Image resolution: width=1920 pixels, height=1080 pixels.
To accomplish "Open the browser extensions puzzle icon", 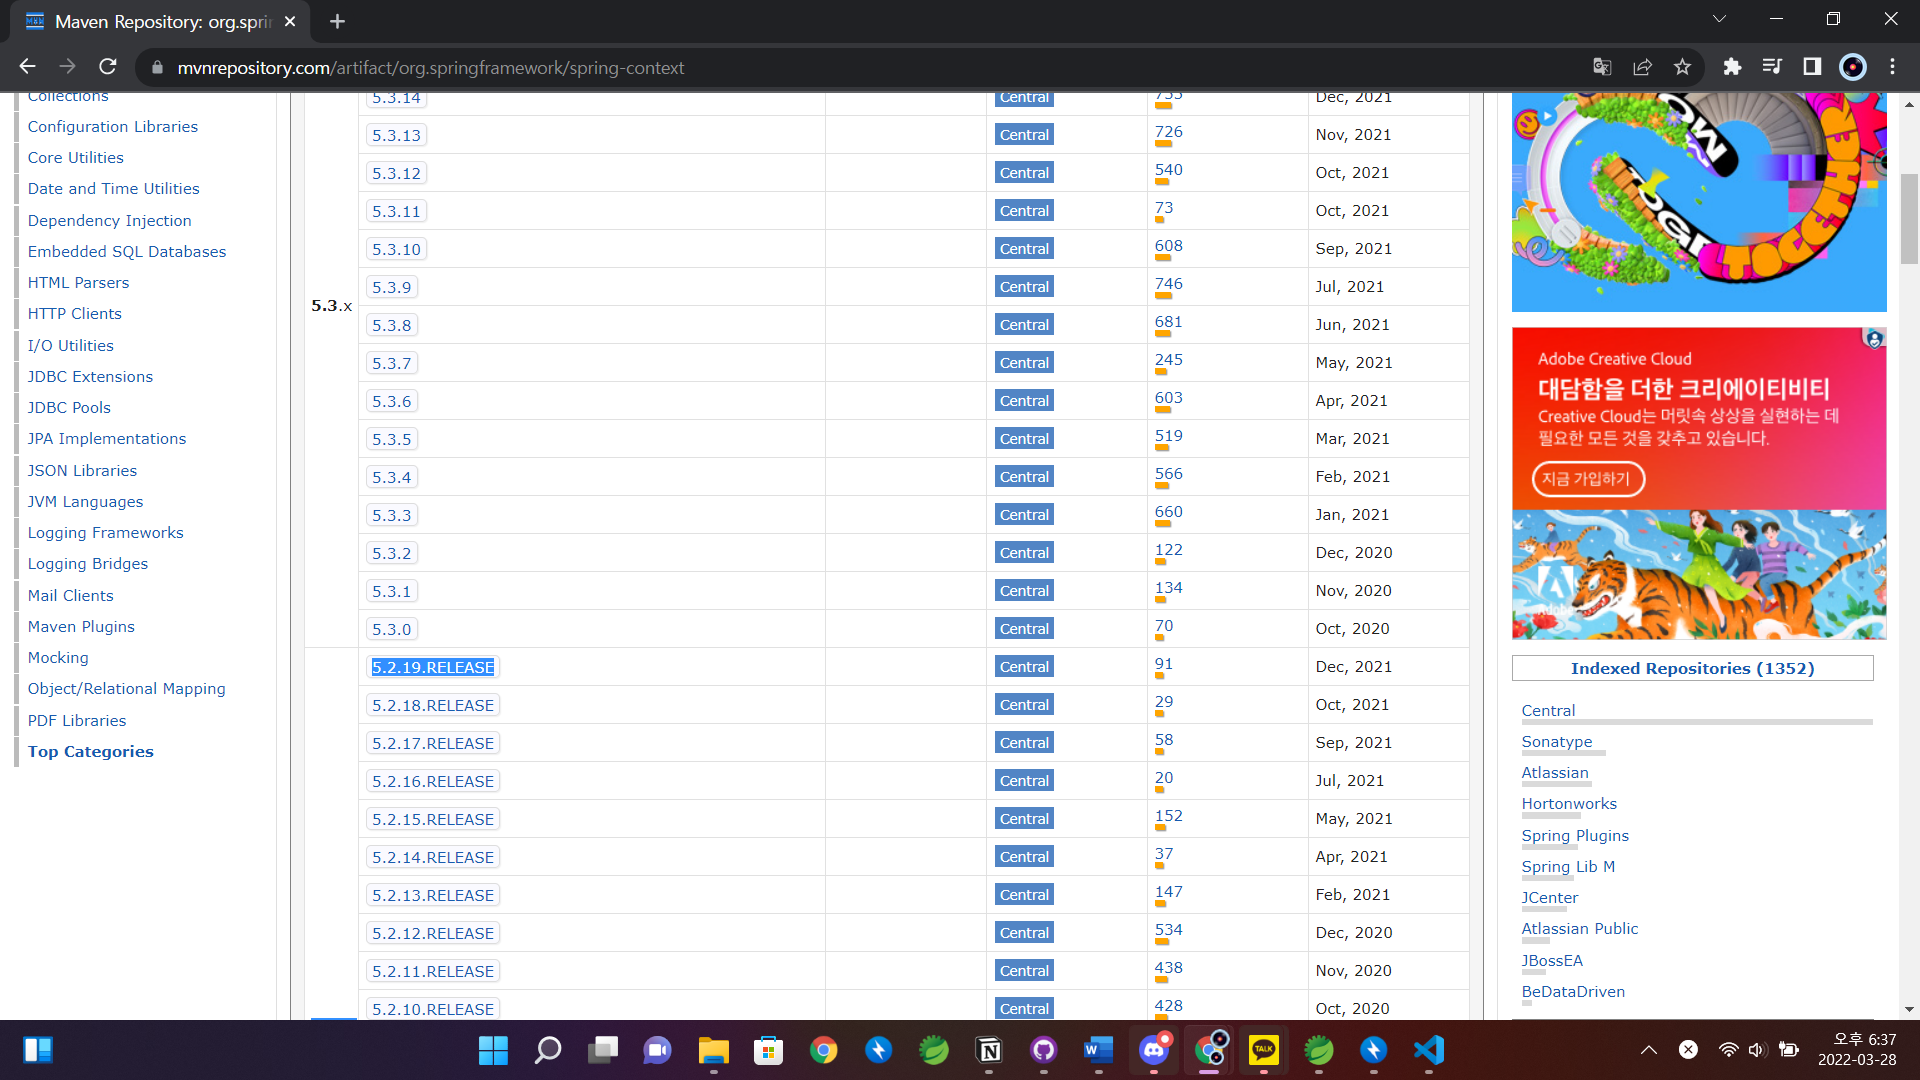I will coord(1732,67).
